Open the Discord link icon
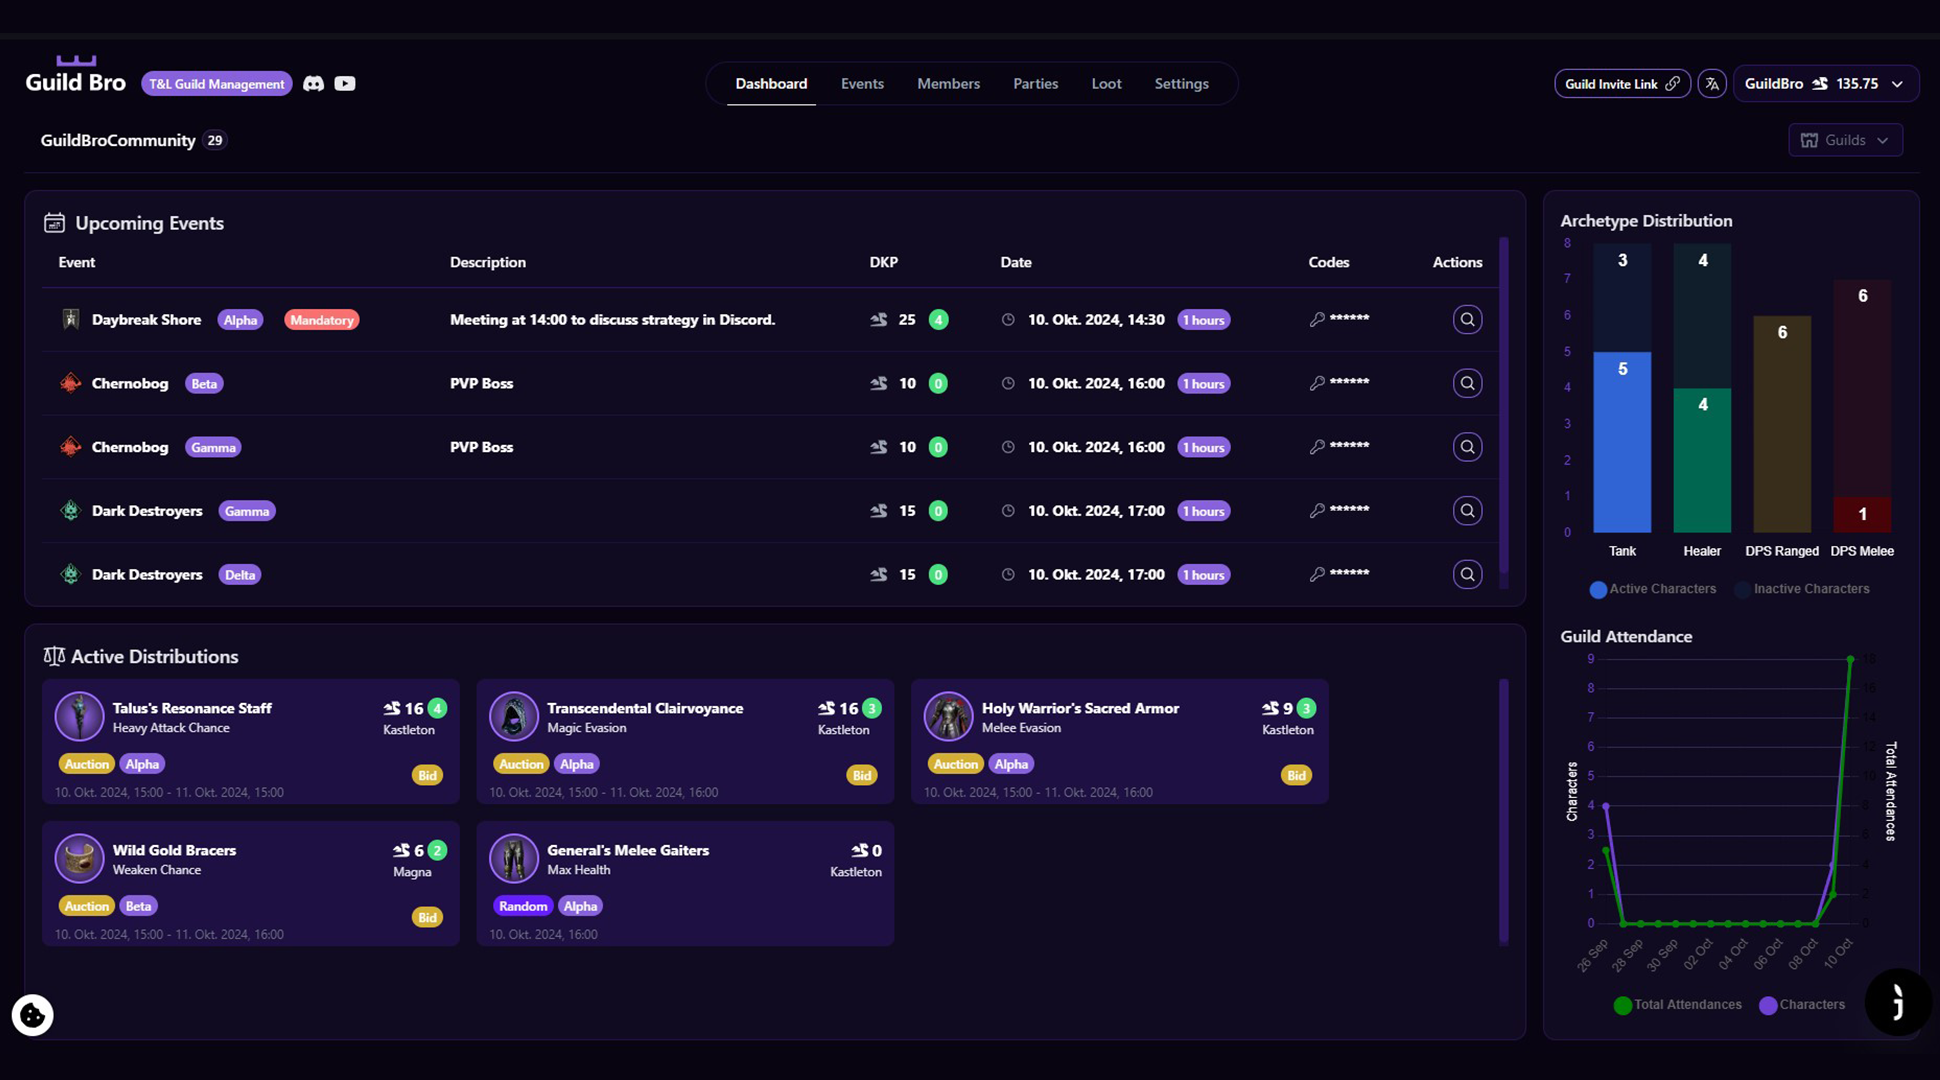Viewport: 1940px width, 1080px height. point(313,84)
